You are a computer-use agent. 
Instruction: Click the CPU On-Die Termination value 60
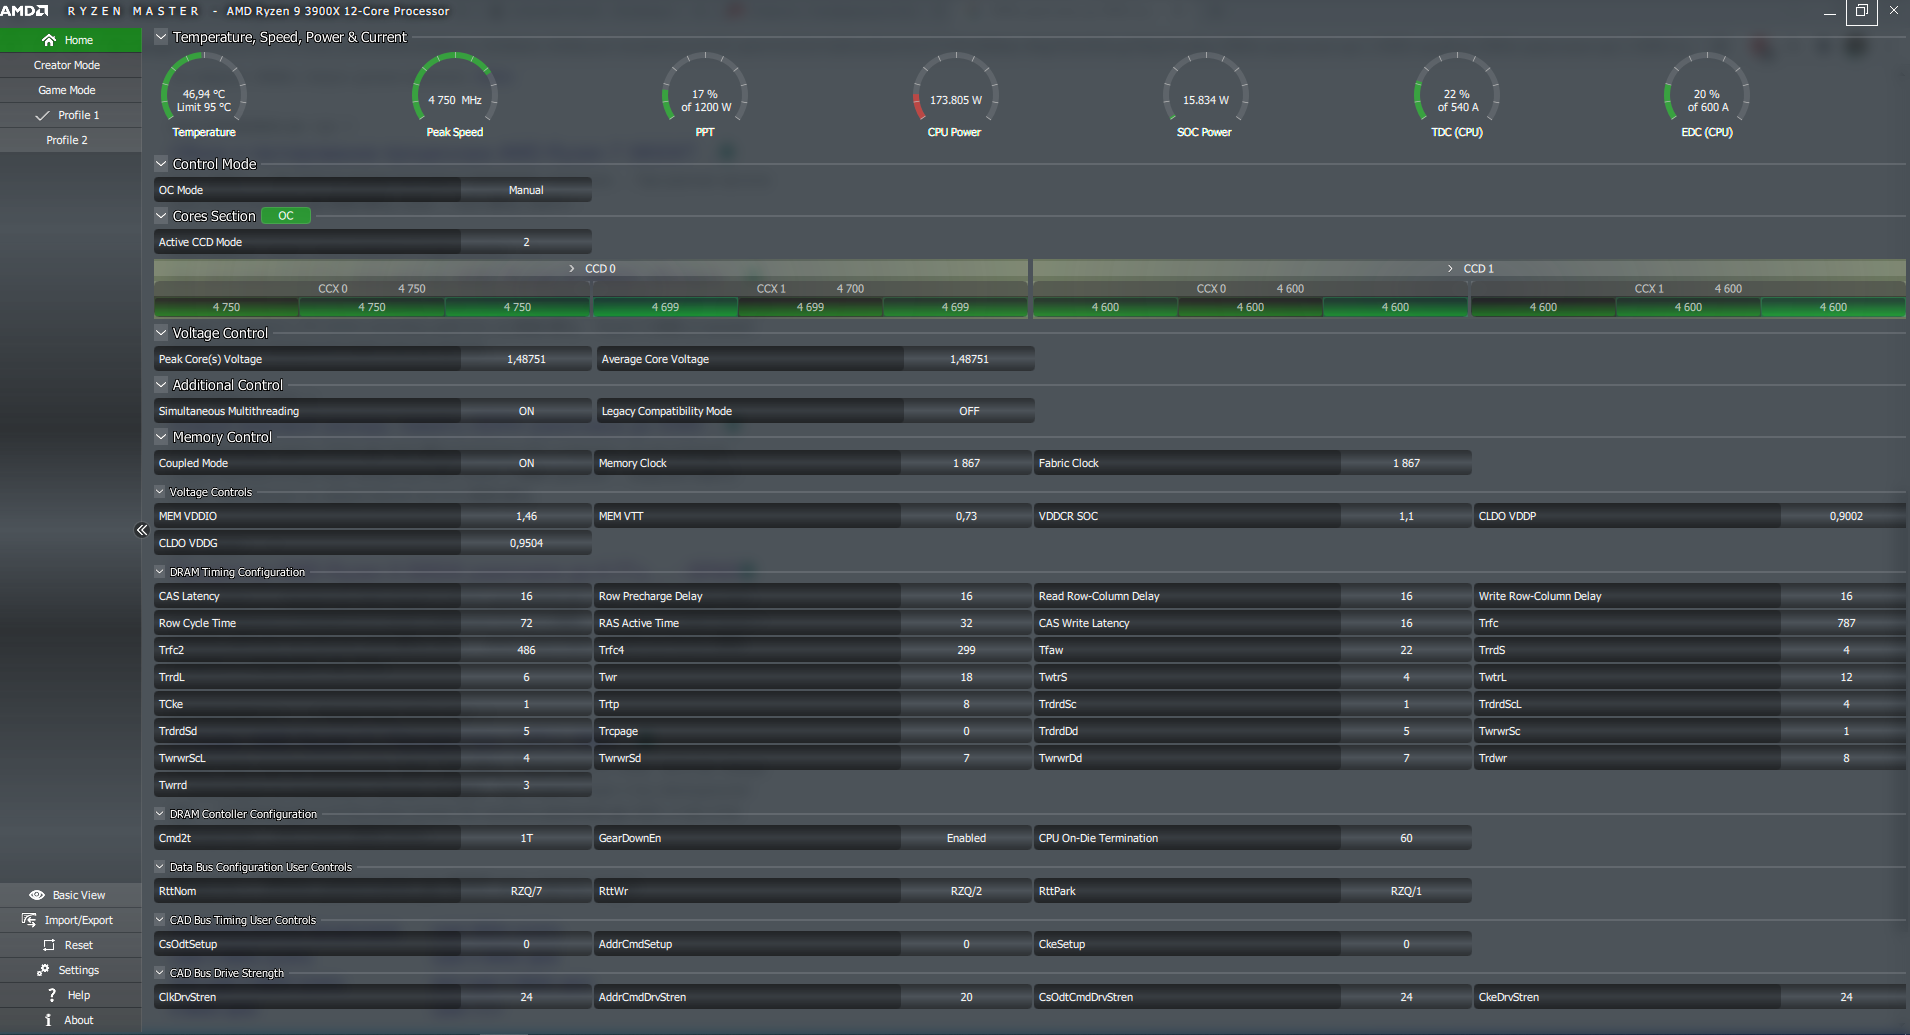tap(1406, 838)
